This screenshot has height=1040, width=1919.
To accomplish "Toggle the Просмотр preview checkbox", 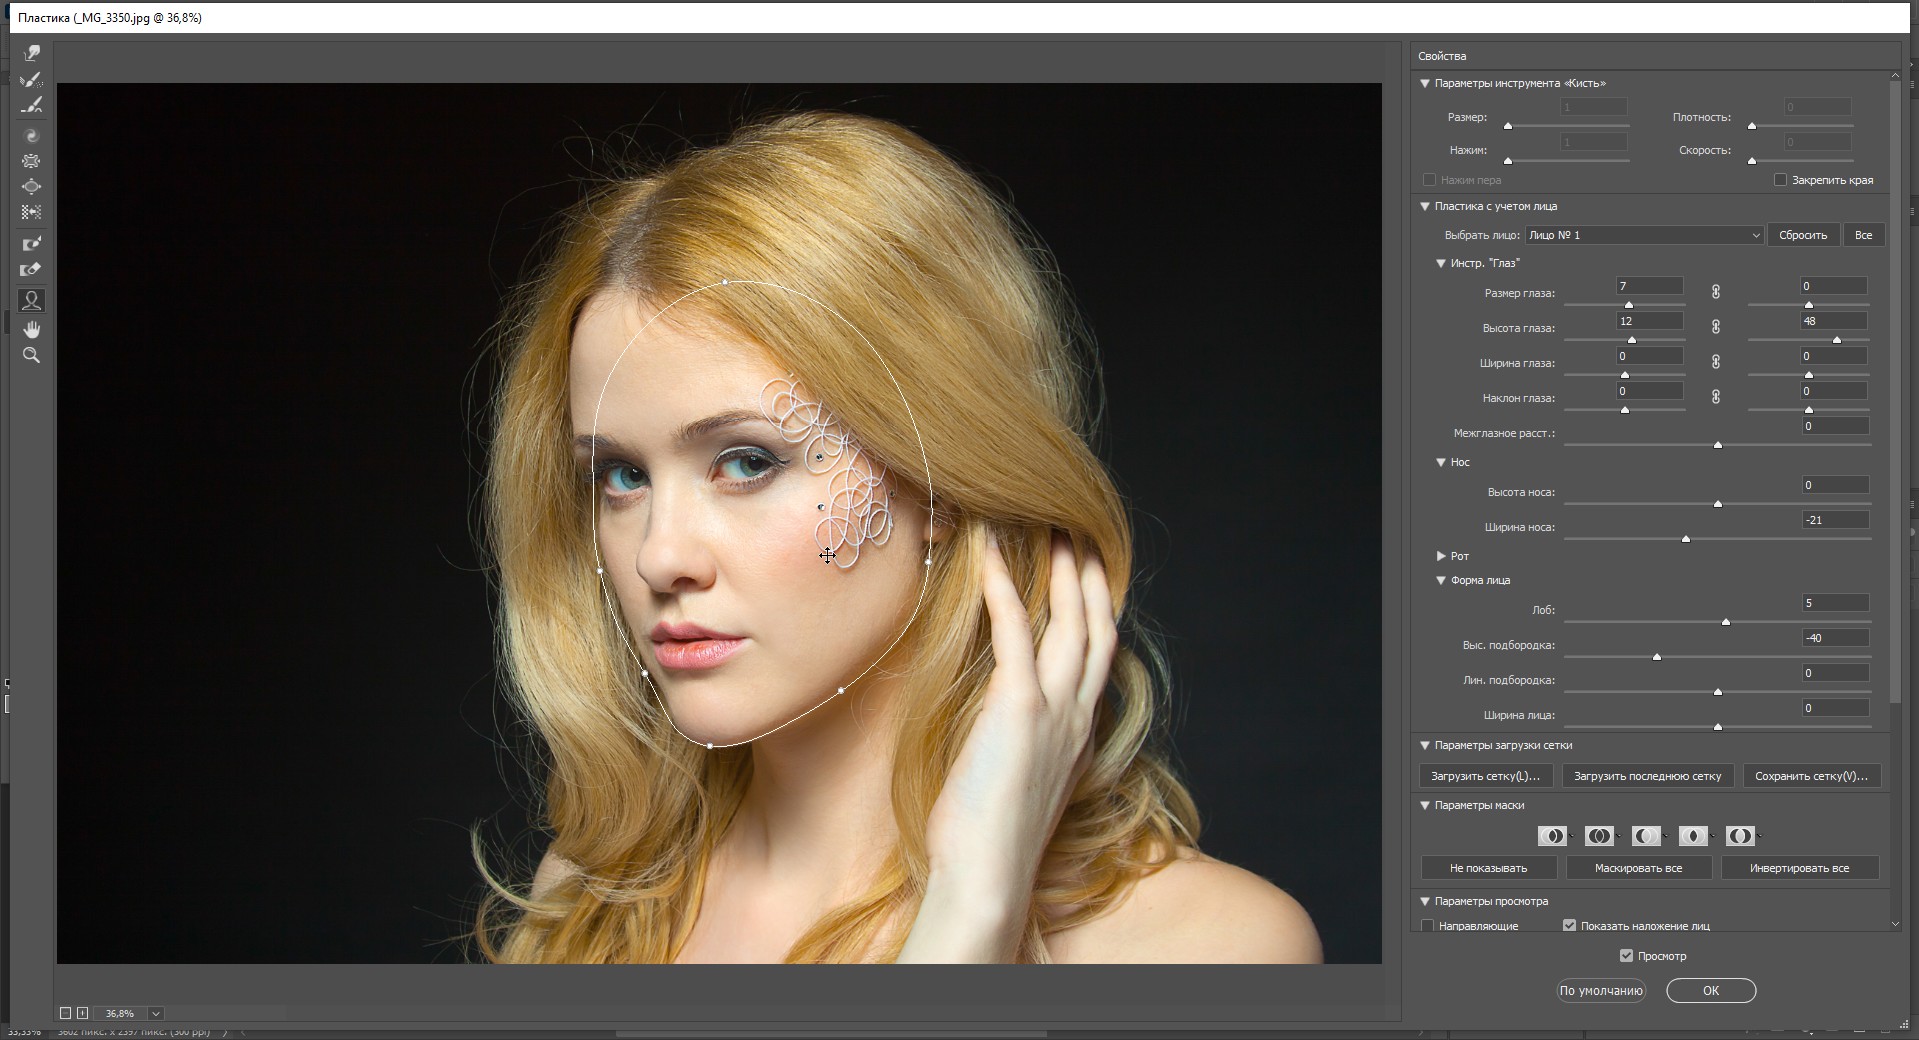I will (1626, 956).
